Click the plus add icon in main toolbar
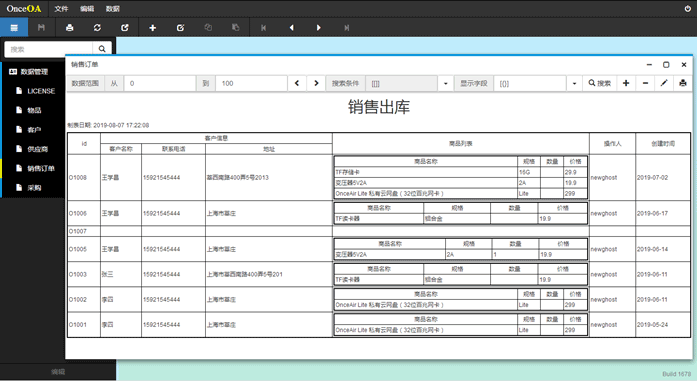The width and height of the screenshot is (697, 381). coord(152,28)
